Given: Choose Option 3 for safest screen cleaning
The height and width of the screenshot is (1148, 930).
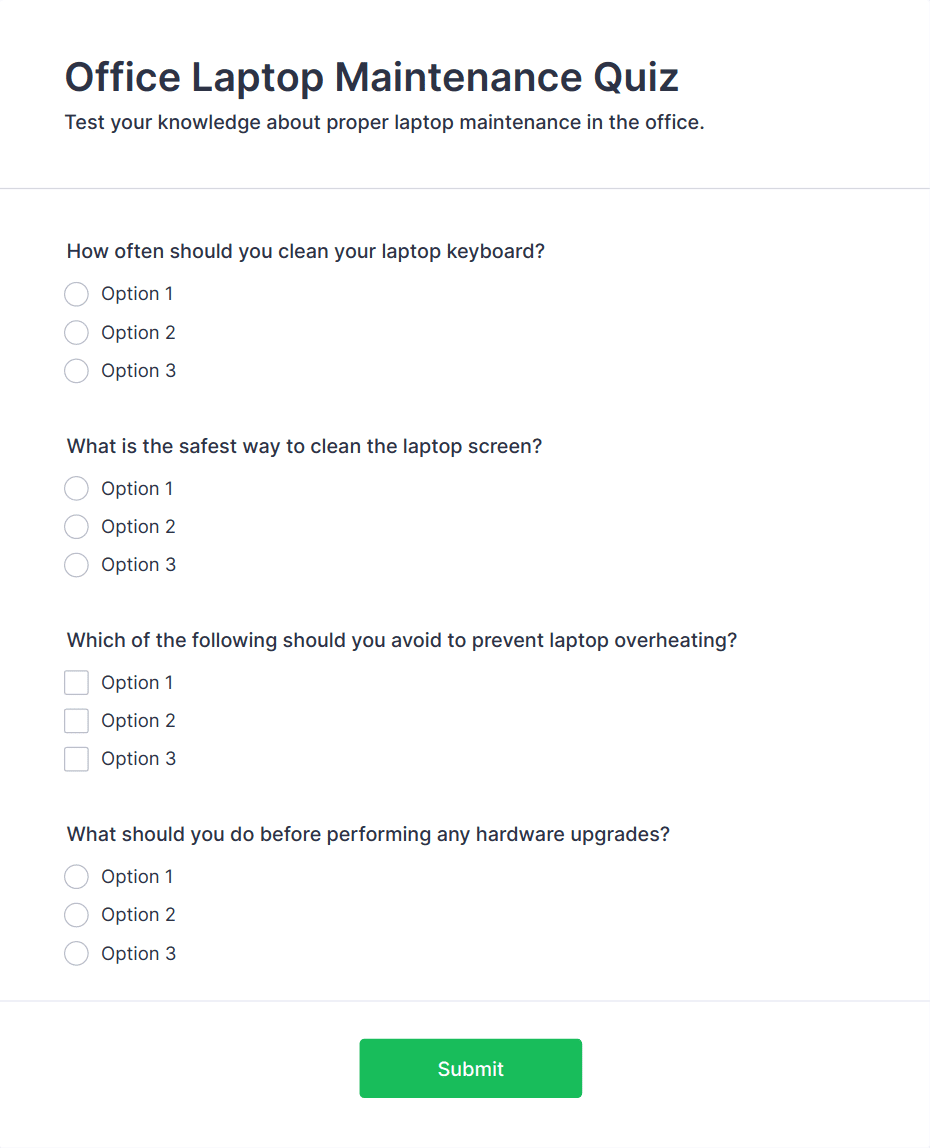Looking at the screenshot, I should pyautogui.click(x=76, y=565).
